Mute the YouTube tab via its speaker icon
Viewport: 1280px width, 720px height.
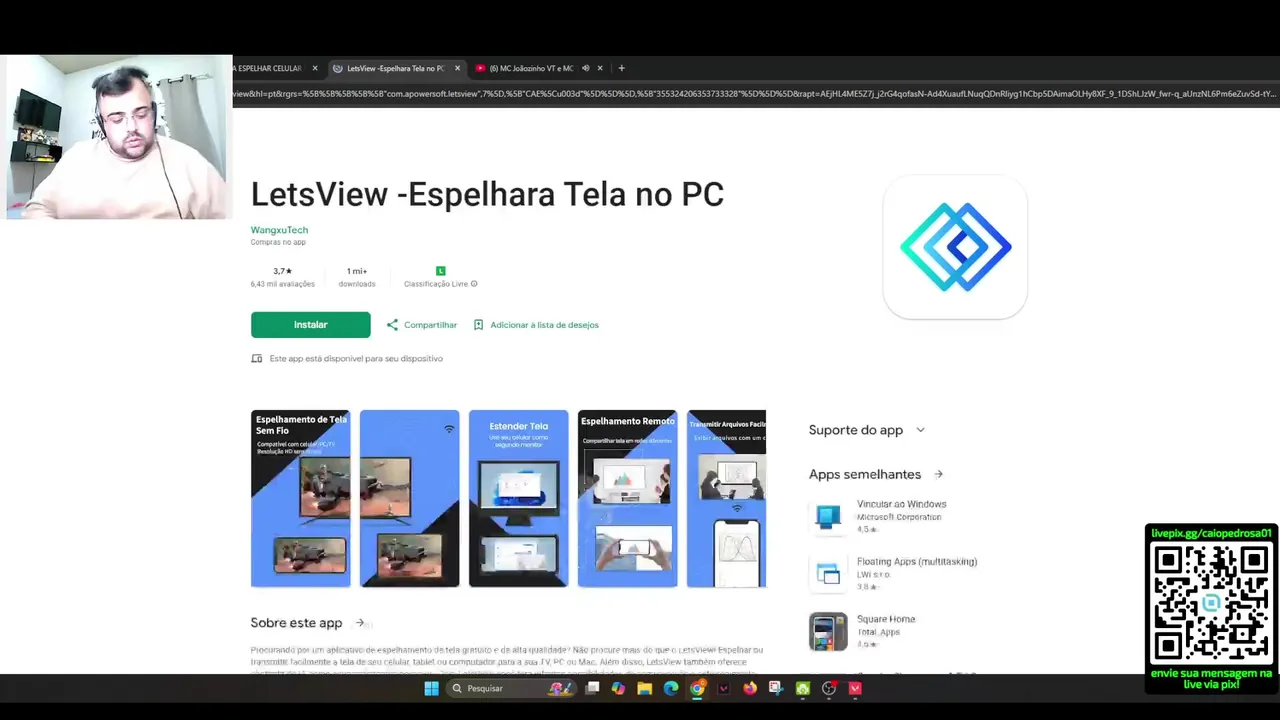[585, 68]
